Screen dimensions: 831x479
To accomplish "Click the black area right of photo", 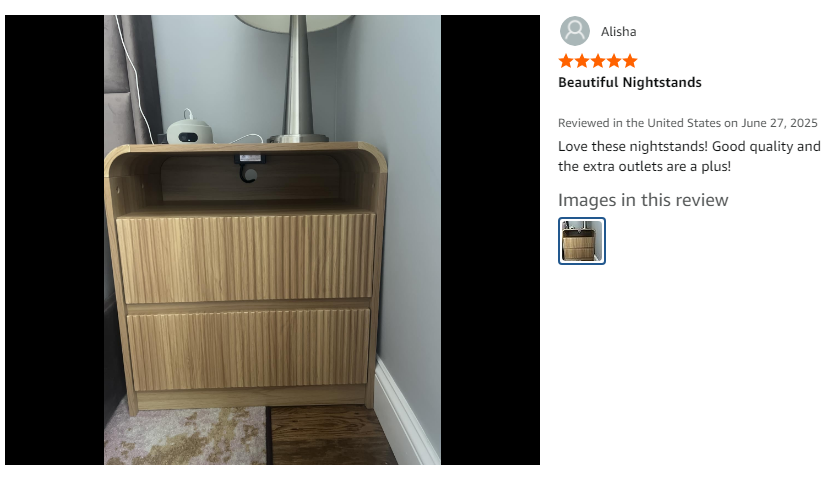I will click(490, 240).
